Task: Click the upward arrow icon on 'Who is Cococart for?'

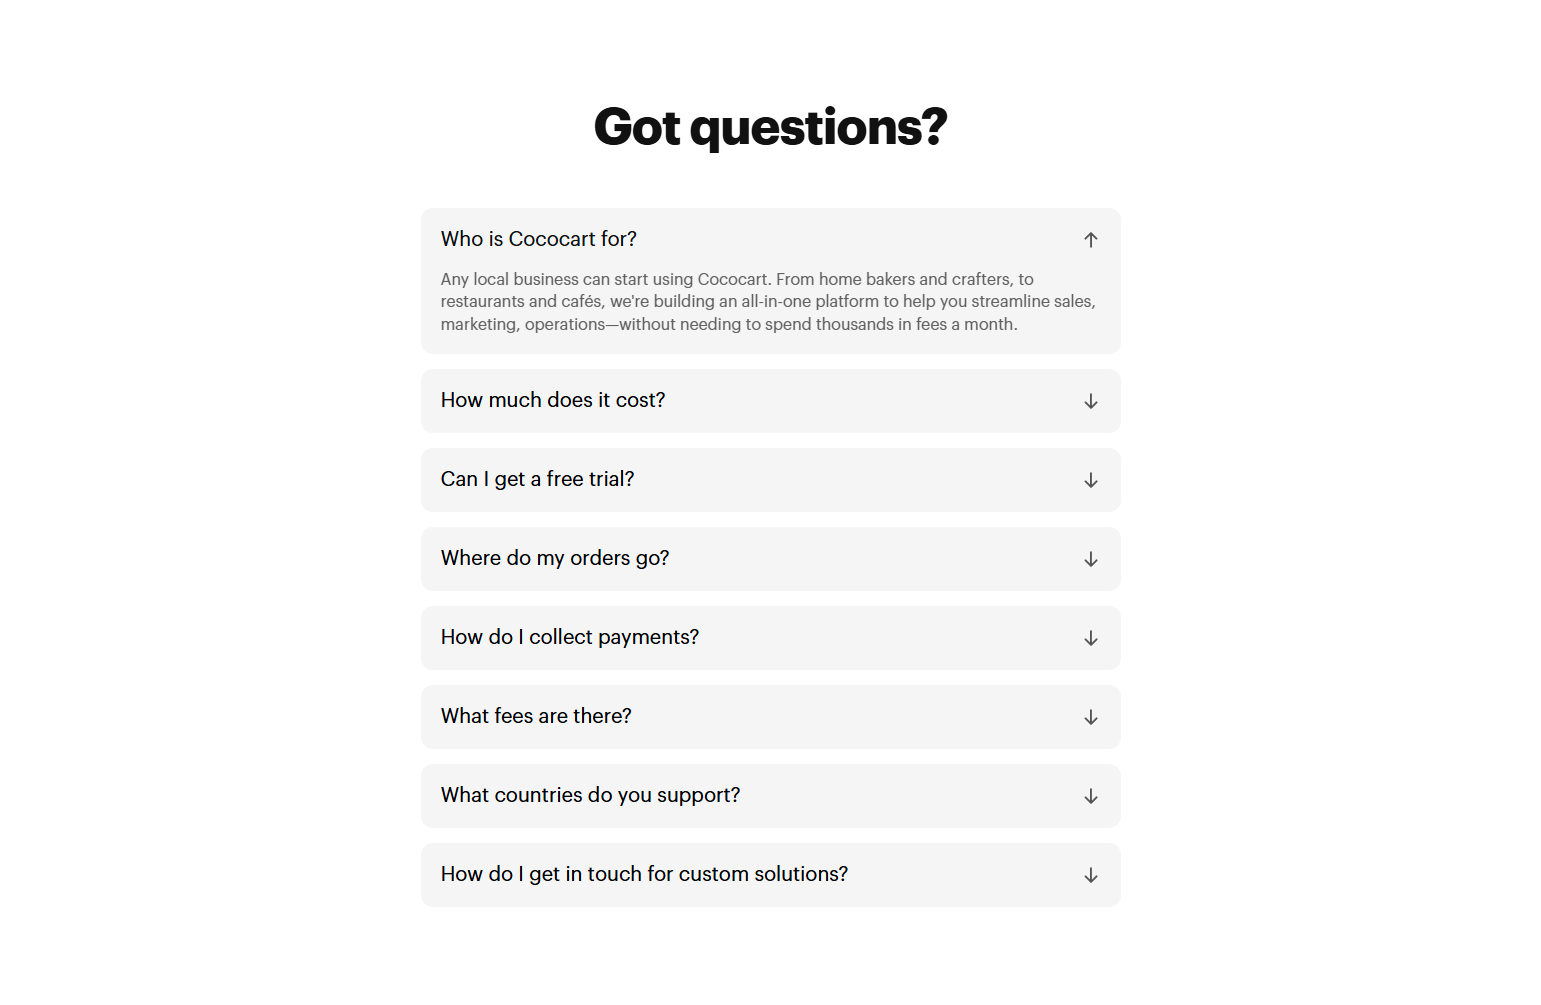Action: click(1090, 240)
